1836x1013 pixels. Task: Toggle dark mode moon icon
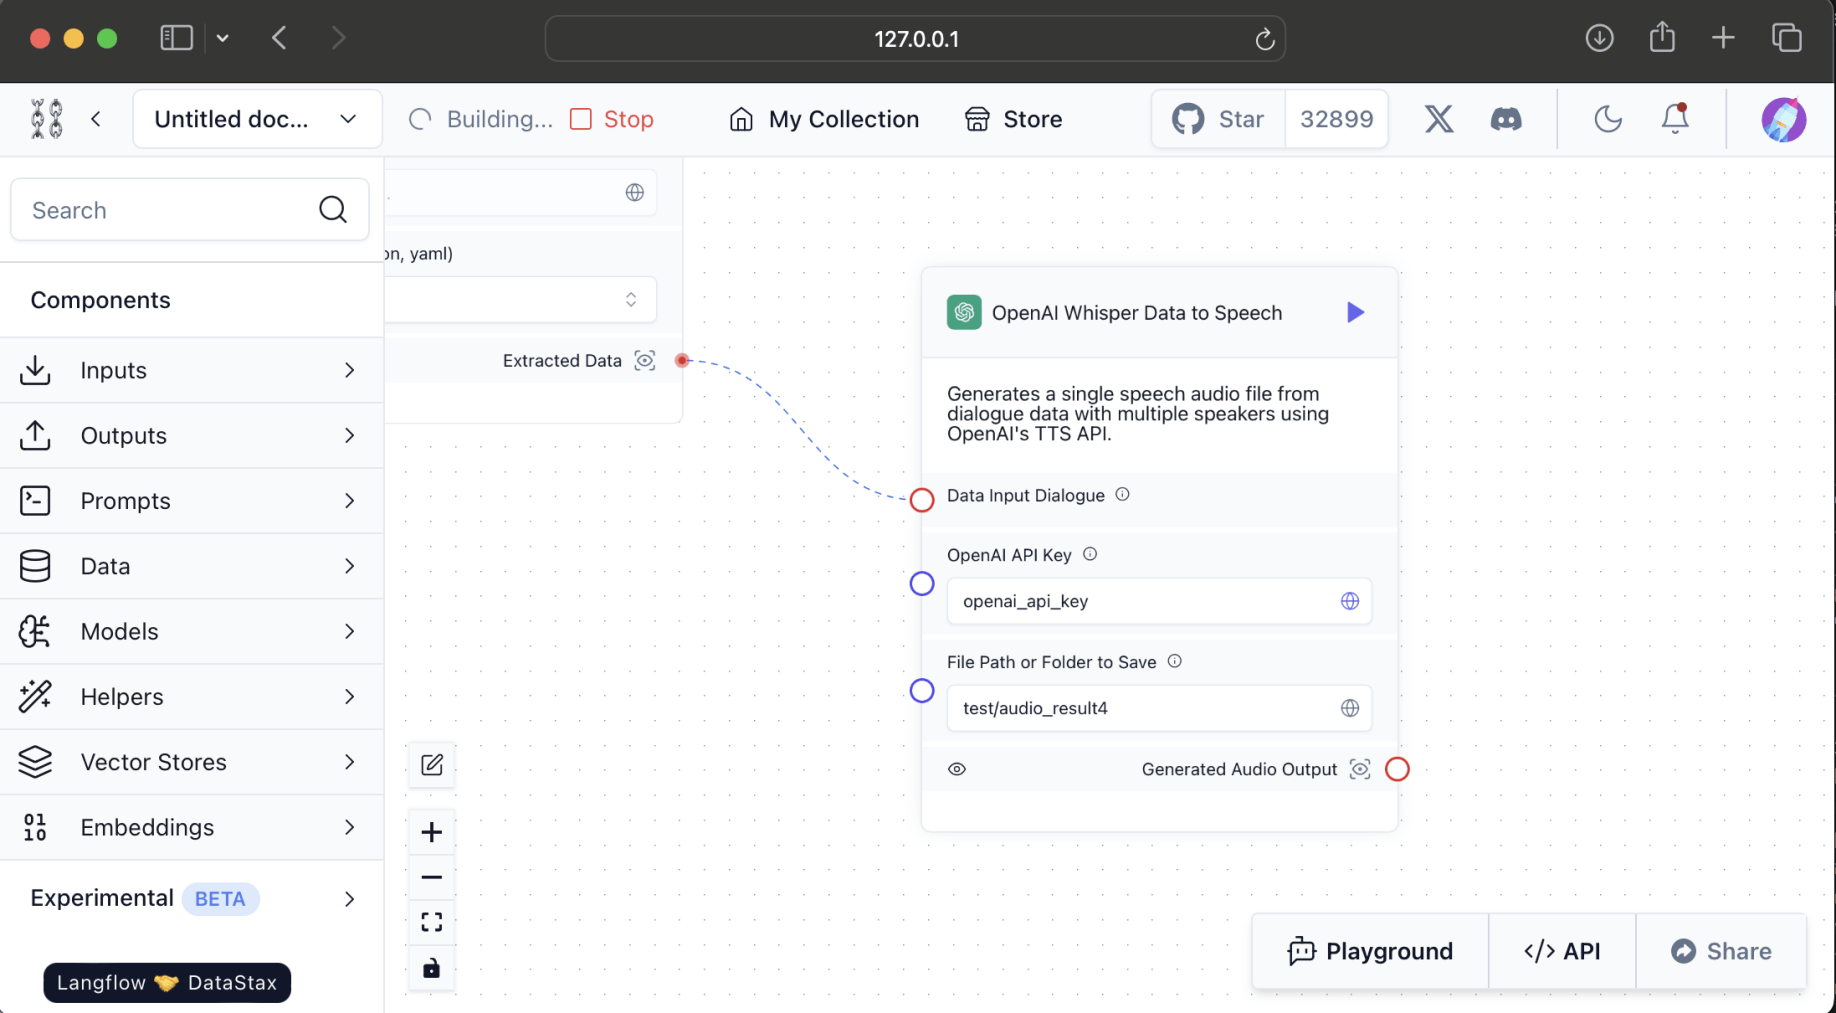(1607, 119)
